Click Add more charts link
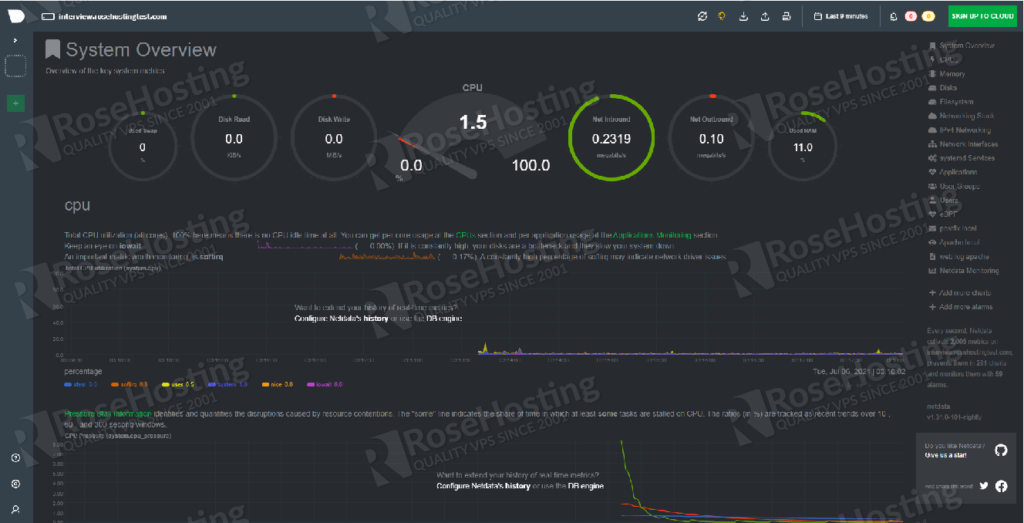The image size is (1024, 523). pyautogui.click(x=961, y=293)
